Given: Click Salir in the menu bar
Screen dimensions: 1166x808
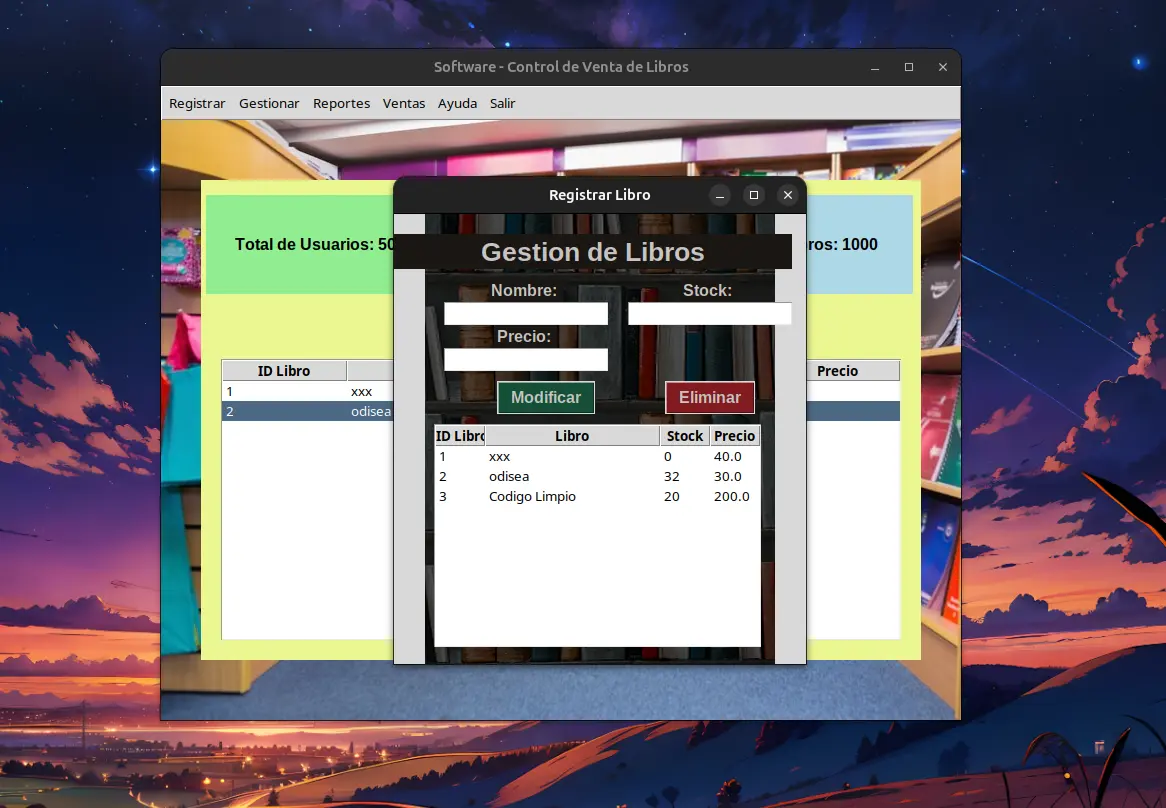Looking at the screenshot, I should click(502, 103).
